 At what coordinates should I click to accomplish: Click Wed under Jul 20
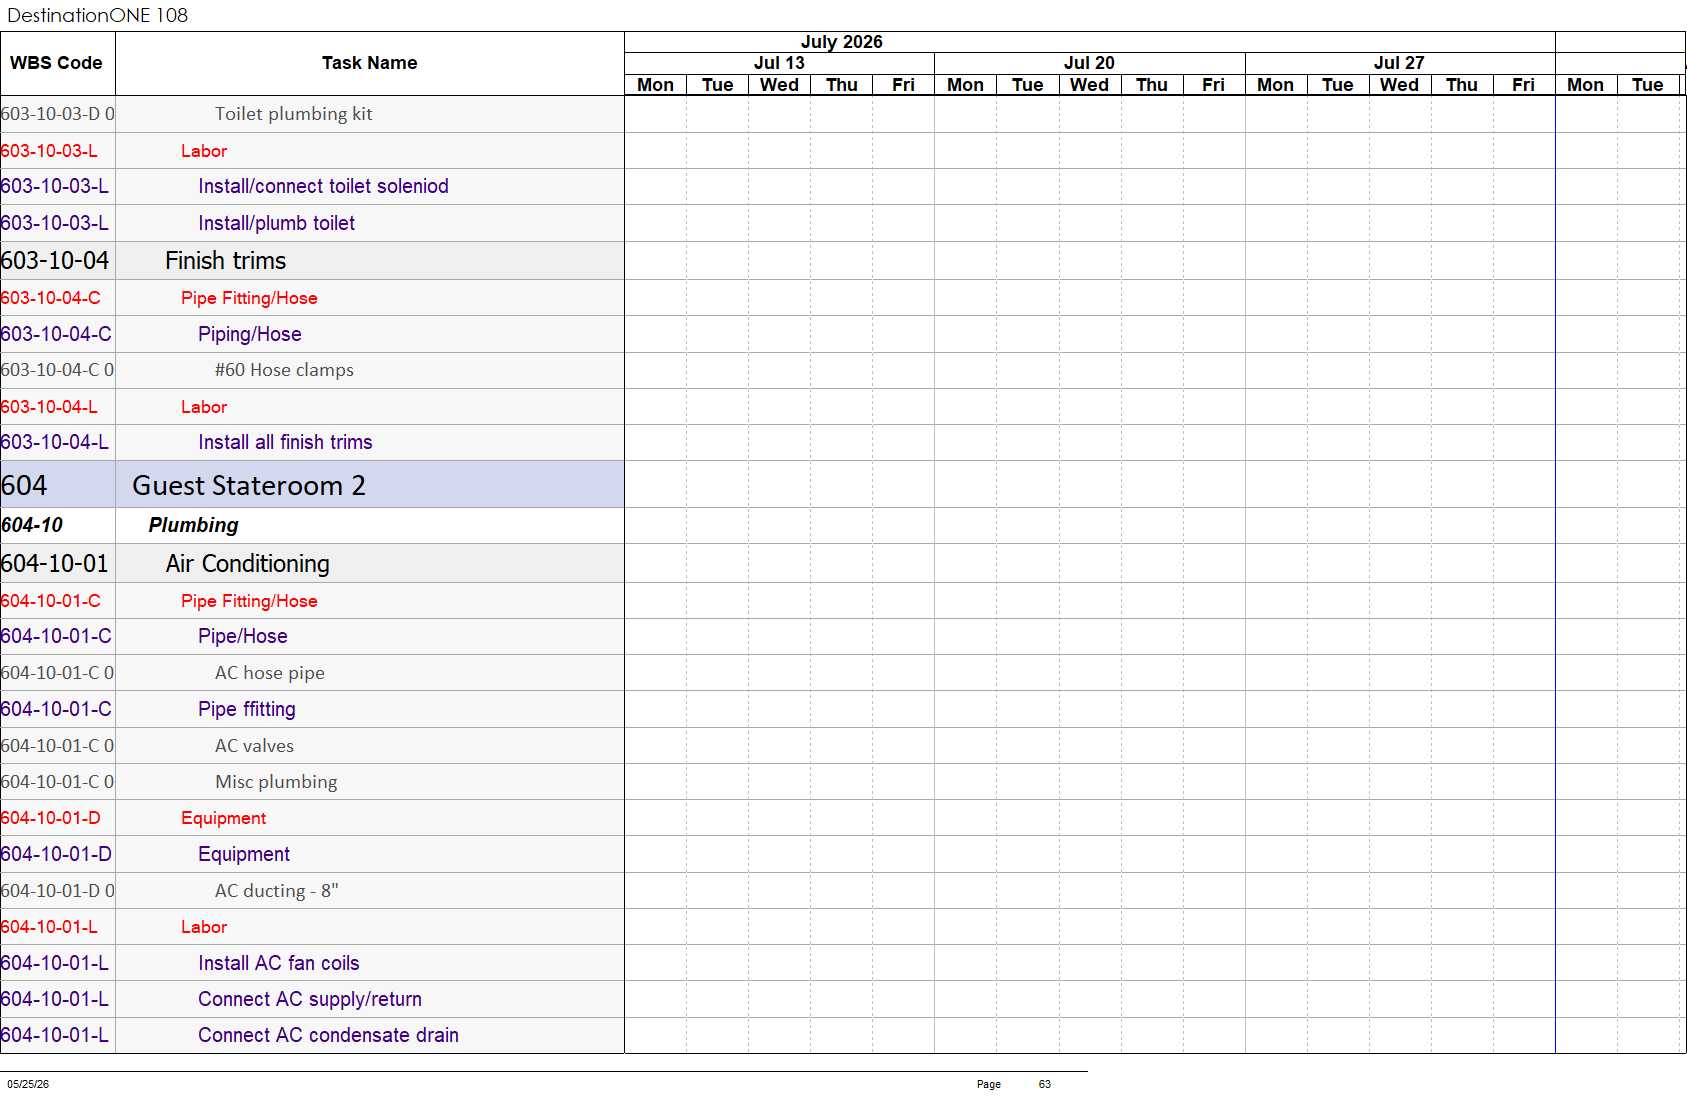[1089, 85]
